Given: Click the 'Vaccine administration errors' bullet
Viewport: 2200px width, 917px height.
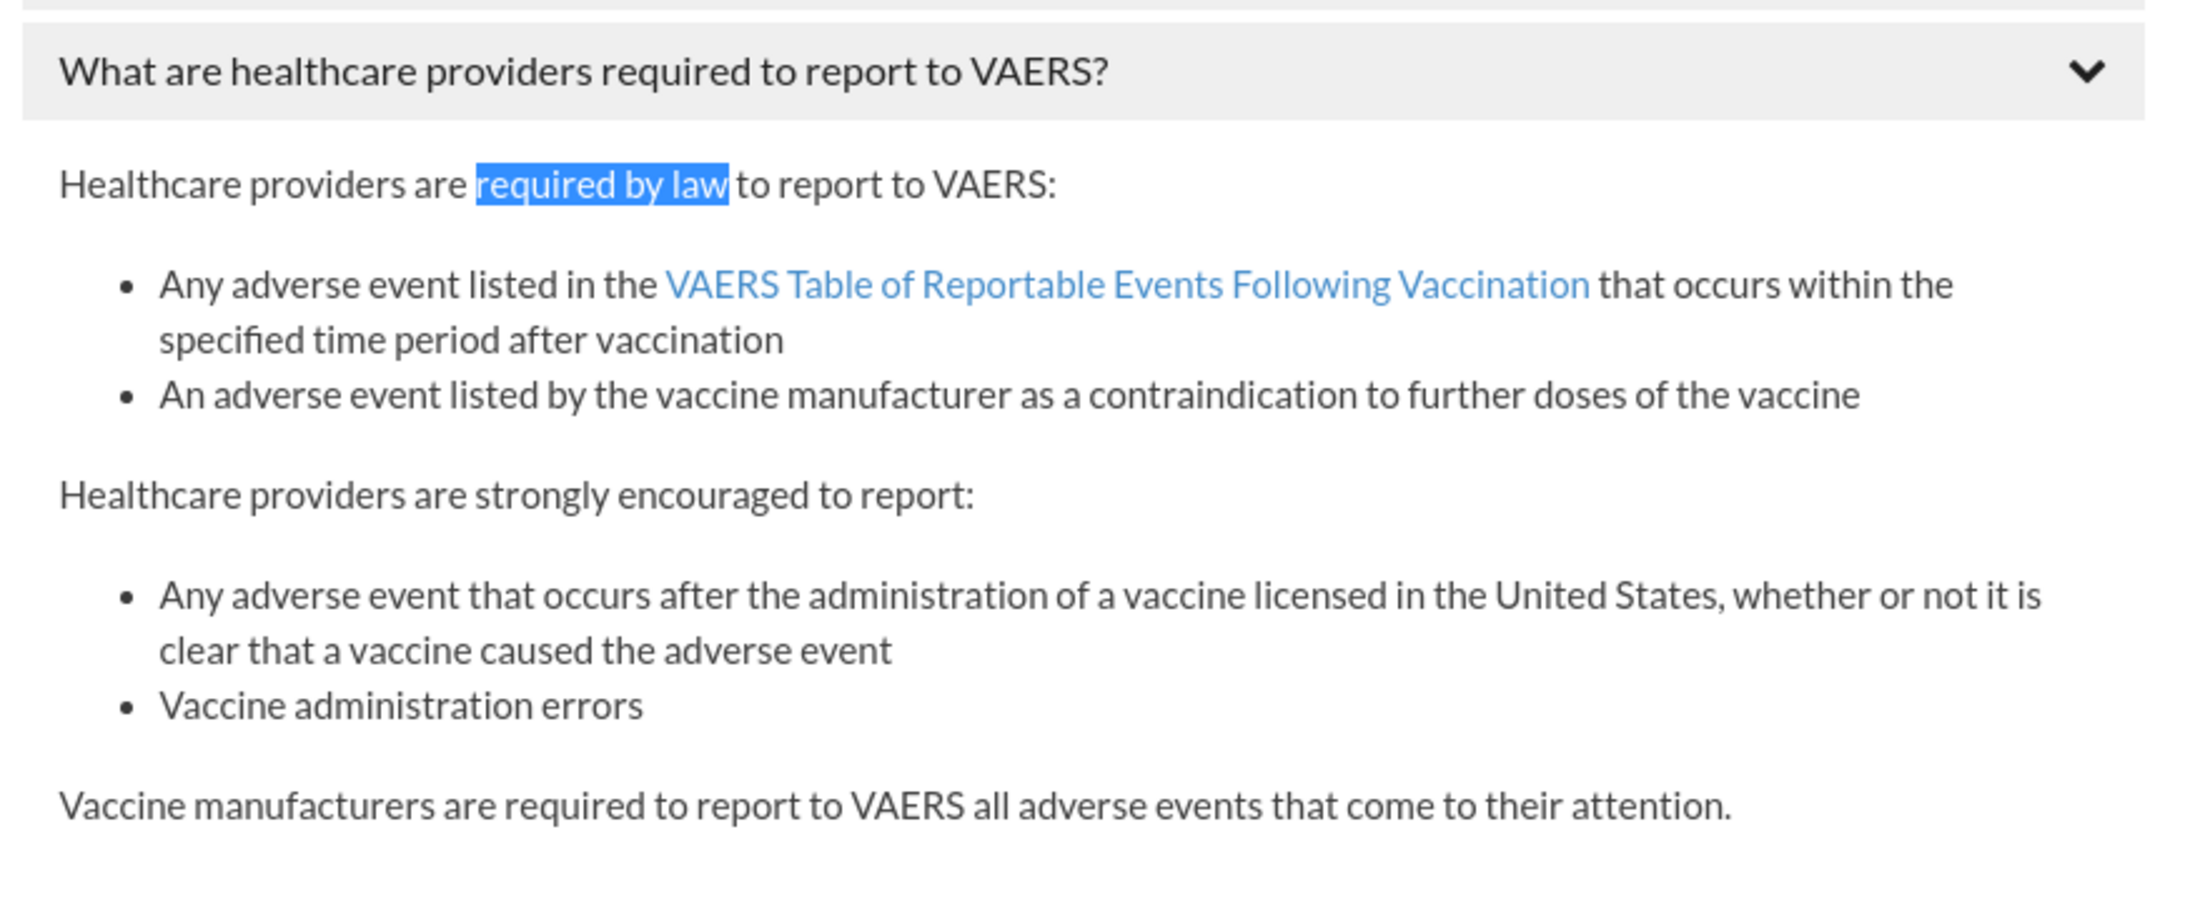Looking at the screenshot, I should pyautogui.click(x=401, y=706).
